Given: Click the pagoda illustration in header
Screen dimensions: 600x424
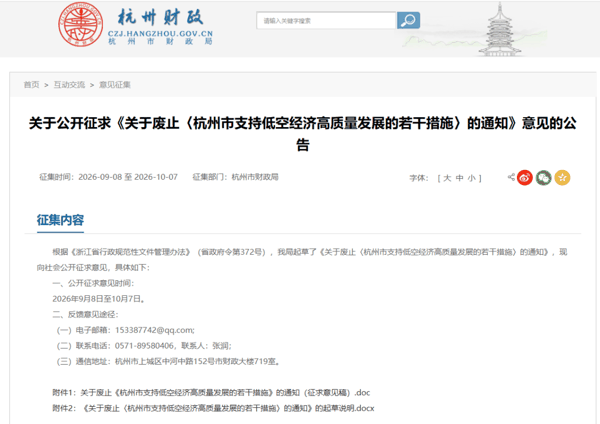Looking at the screenshot, I should [x=499, y=29].
